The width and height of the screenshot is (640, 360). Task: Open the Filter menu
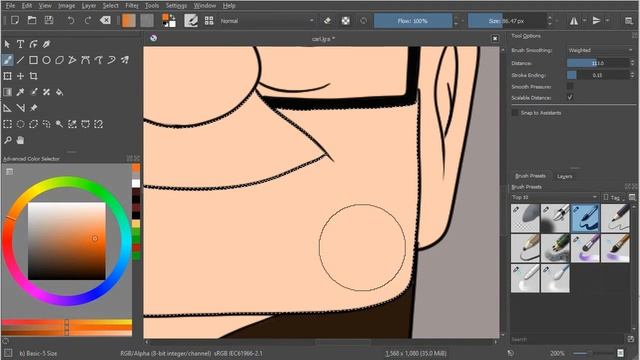click(131, 6)
